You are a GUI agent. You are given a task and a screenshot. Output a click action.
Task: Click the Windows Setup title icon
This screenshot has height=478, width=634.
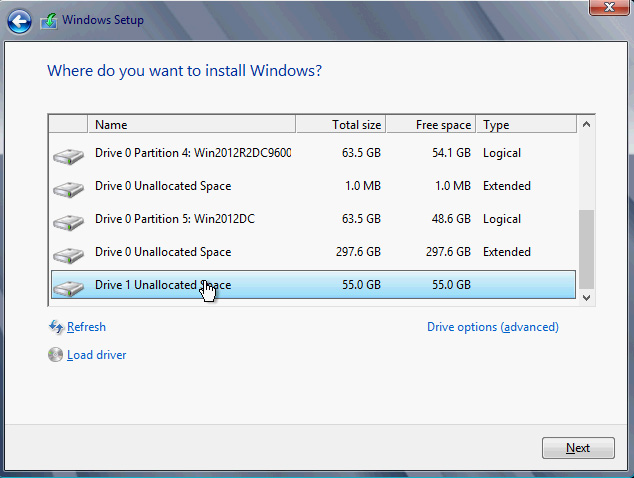(x=48, y=20)
